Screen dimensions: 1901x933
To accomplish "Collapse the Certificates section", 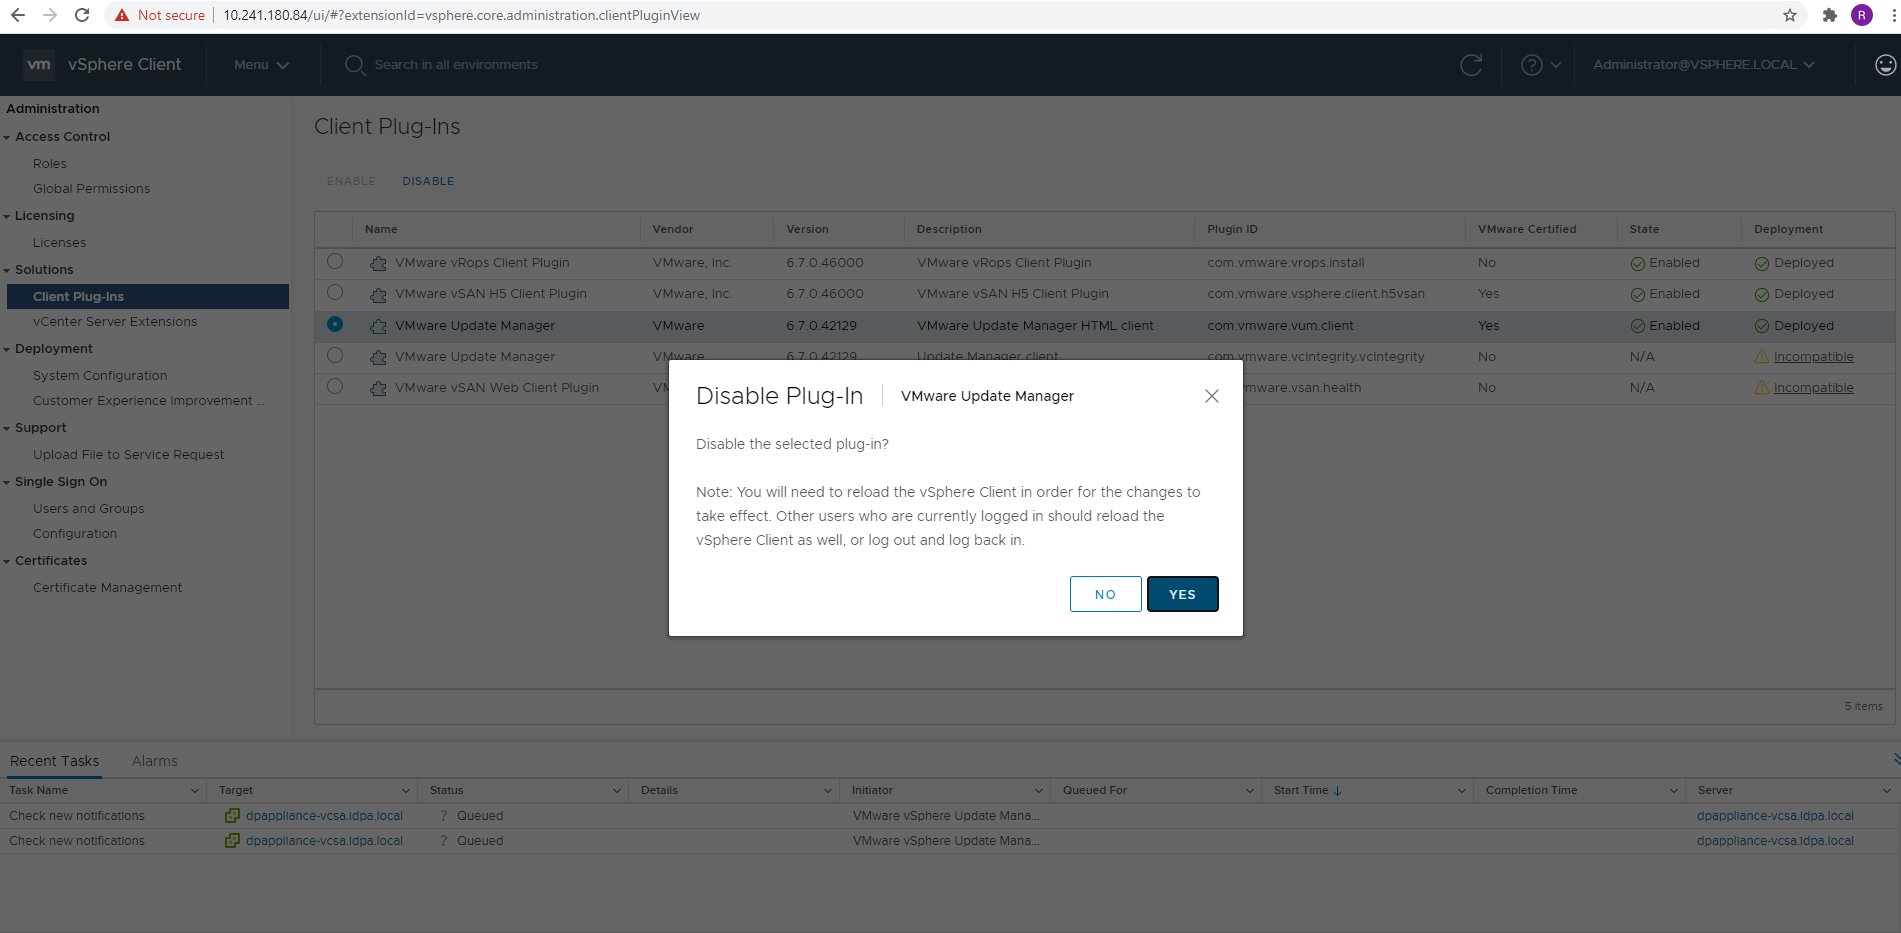I will [x=7, y=561].
